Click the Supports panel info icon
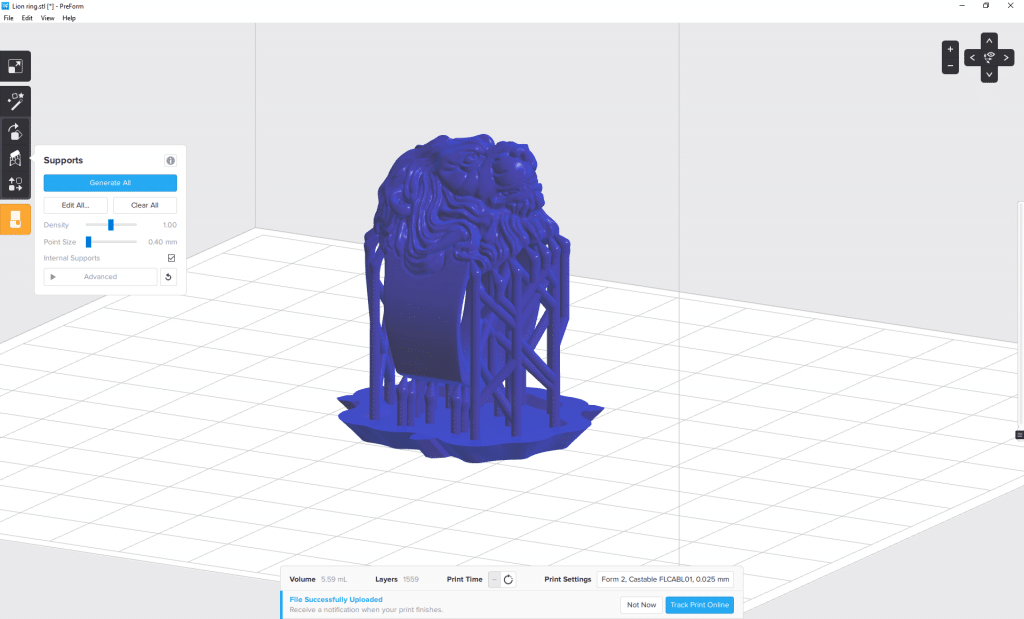This screenshot has width=1024, height=619. (x=170, y=160)
